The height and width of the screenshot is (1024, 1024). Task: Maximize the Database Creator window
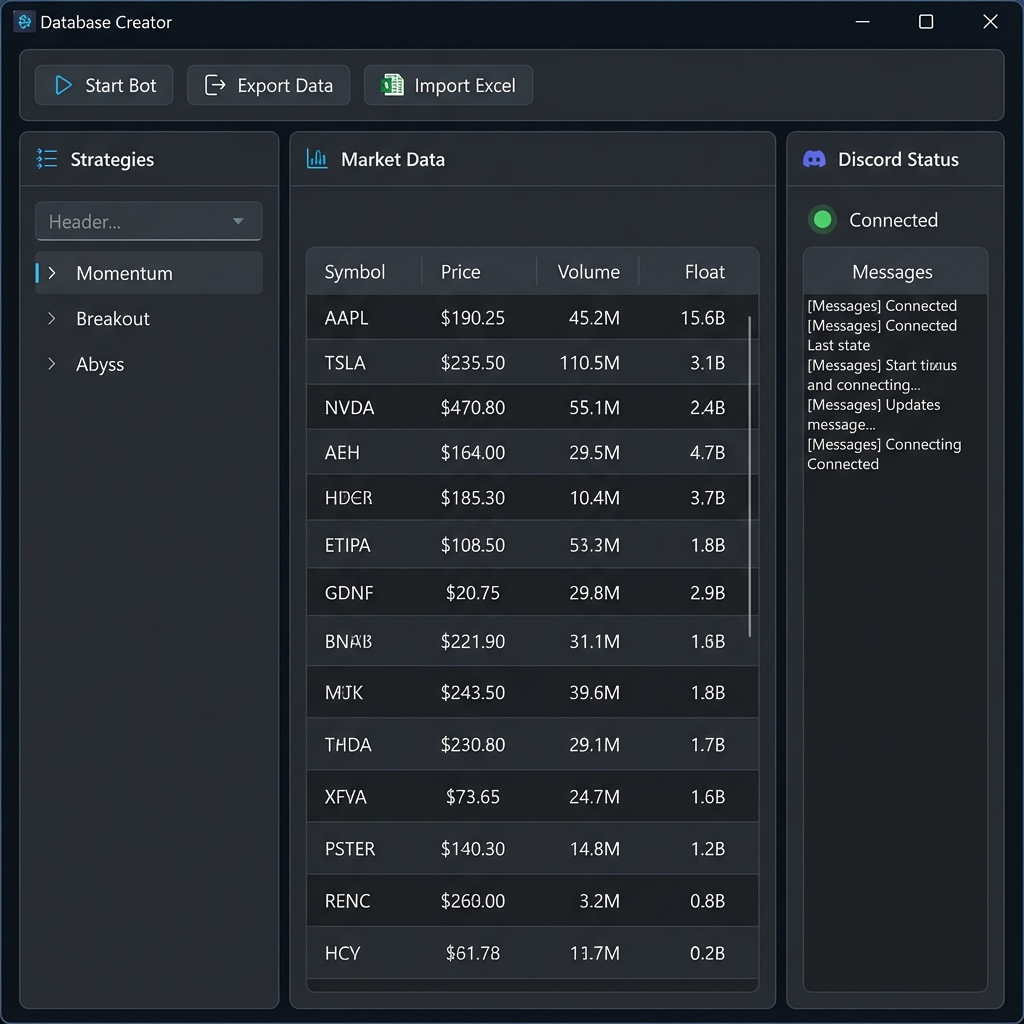(x=926, y=22)
